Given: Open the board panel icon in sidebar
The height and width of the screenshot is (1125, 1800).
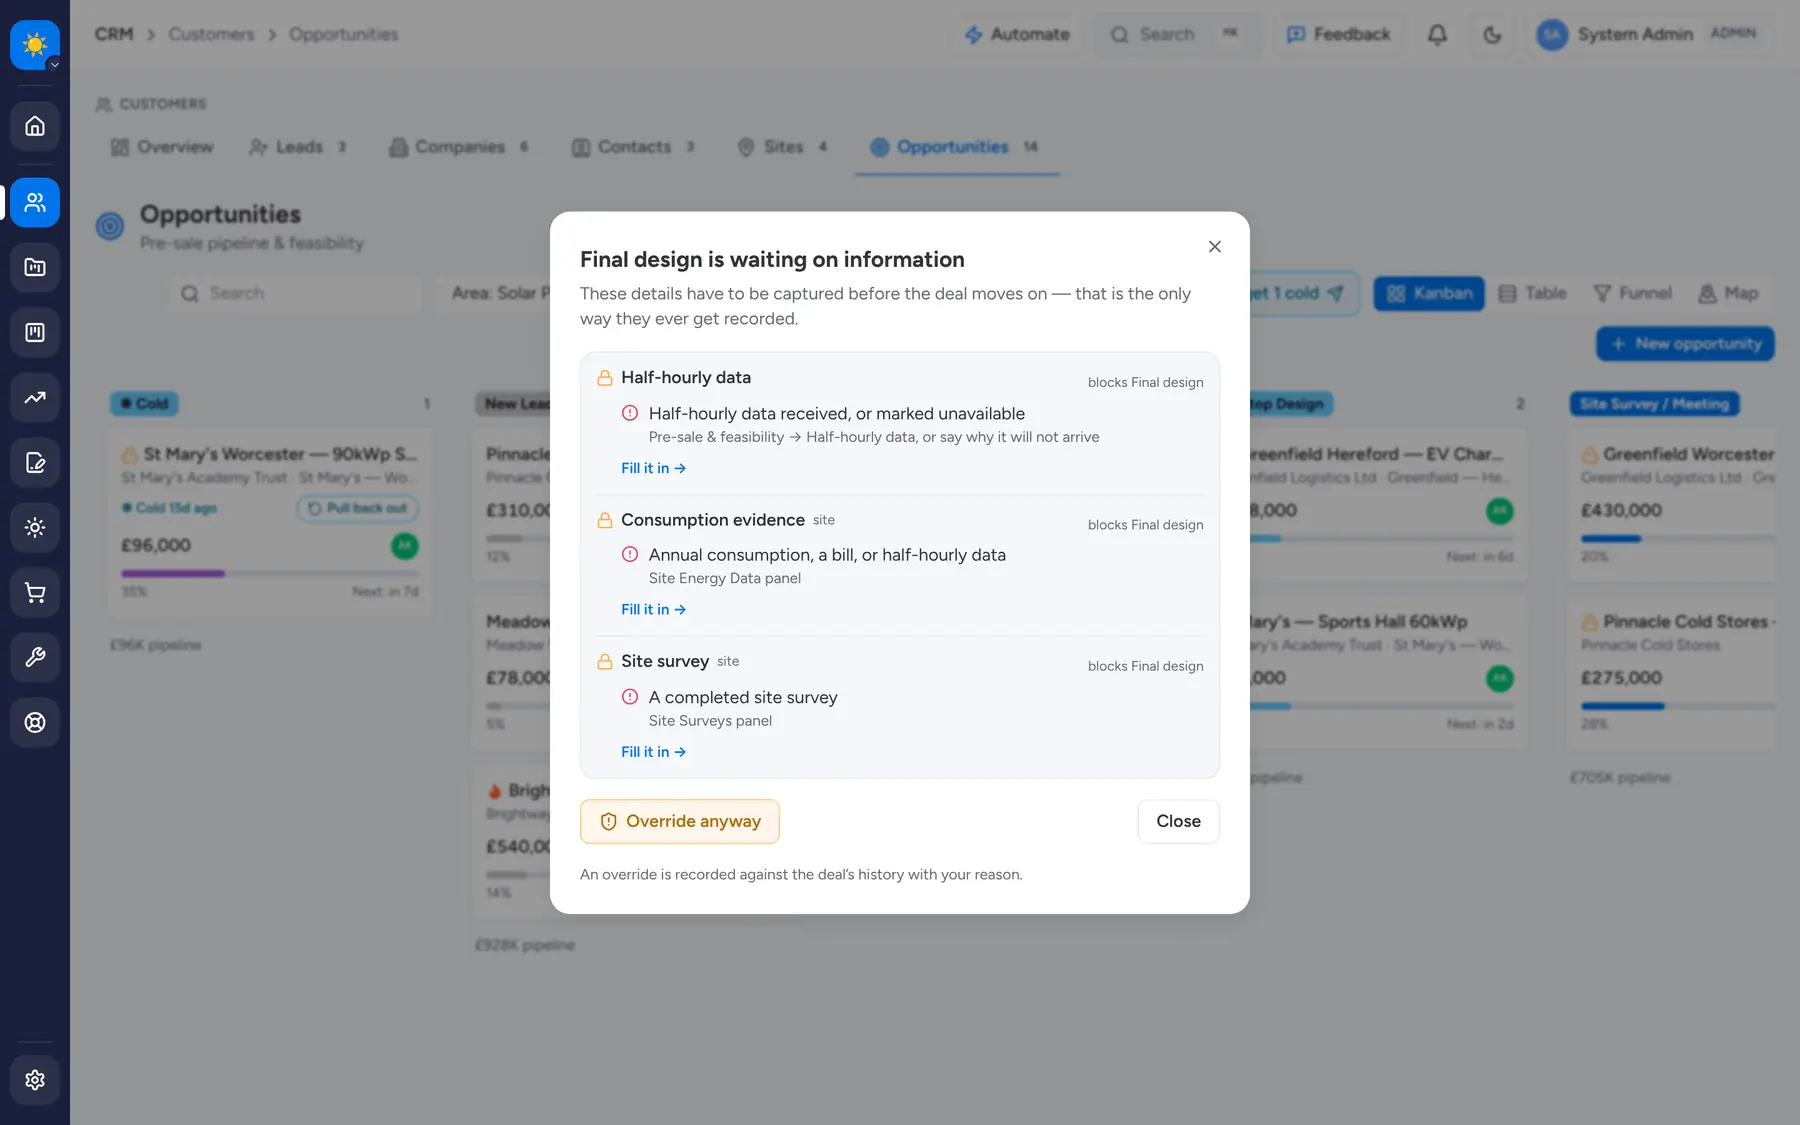Looking at the screenshot, I should pos(35,332).
